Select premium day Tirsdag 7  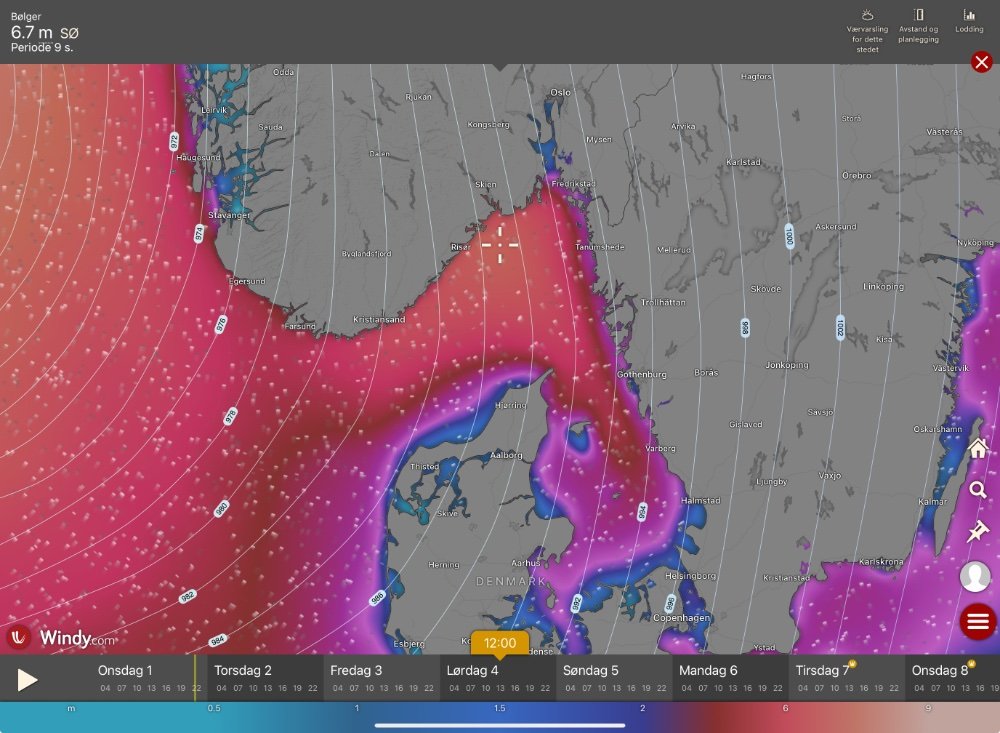pyautogui.click(x=823, y=670)
